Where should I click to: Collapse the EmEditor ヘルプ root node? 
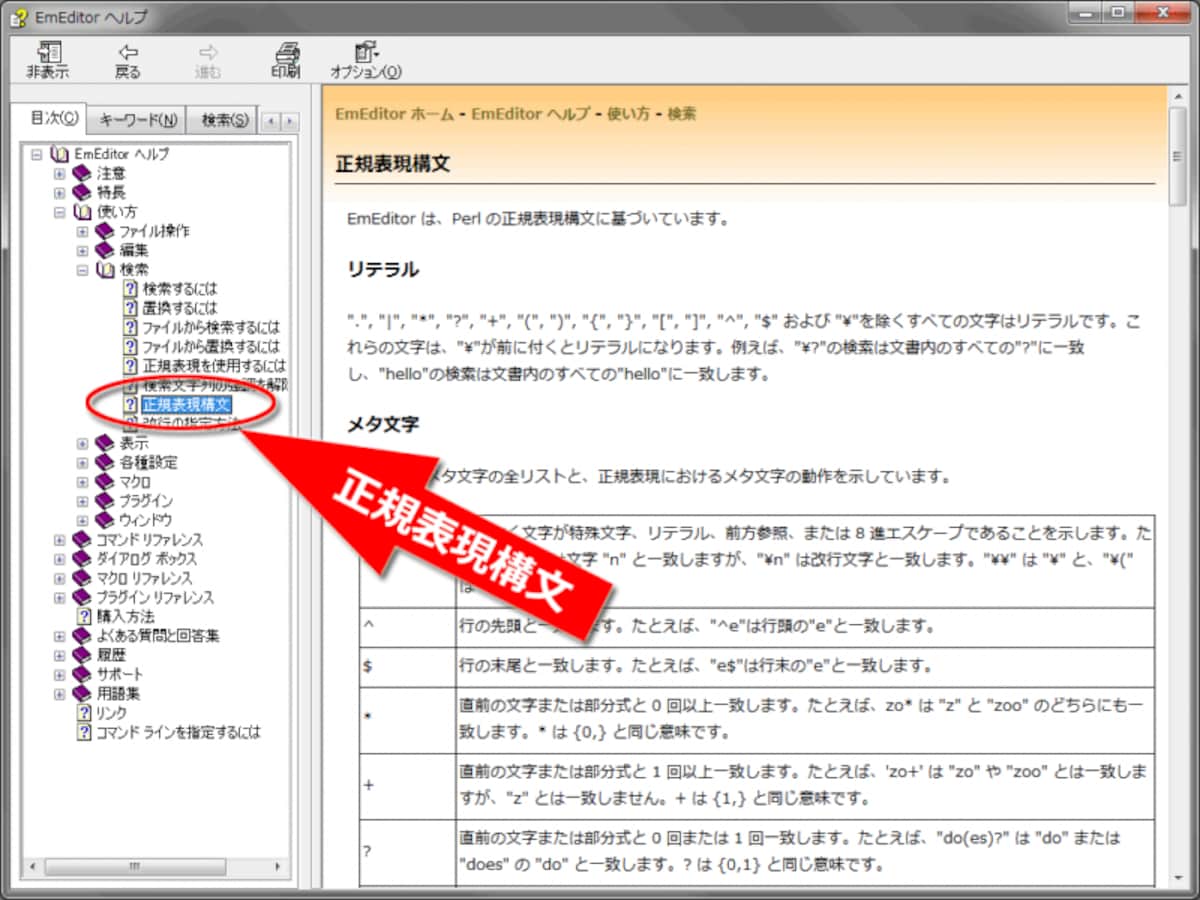(x=37, y=154)
